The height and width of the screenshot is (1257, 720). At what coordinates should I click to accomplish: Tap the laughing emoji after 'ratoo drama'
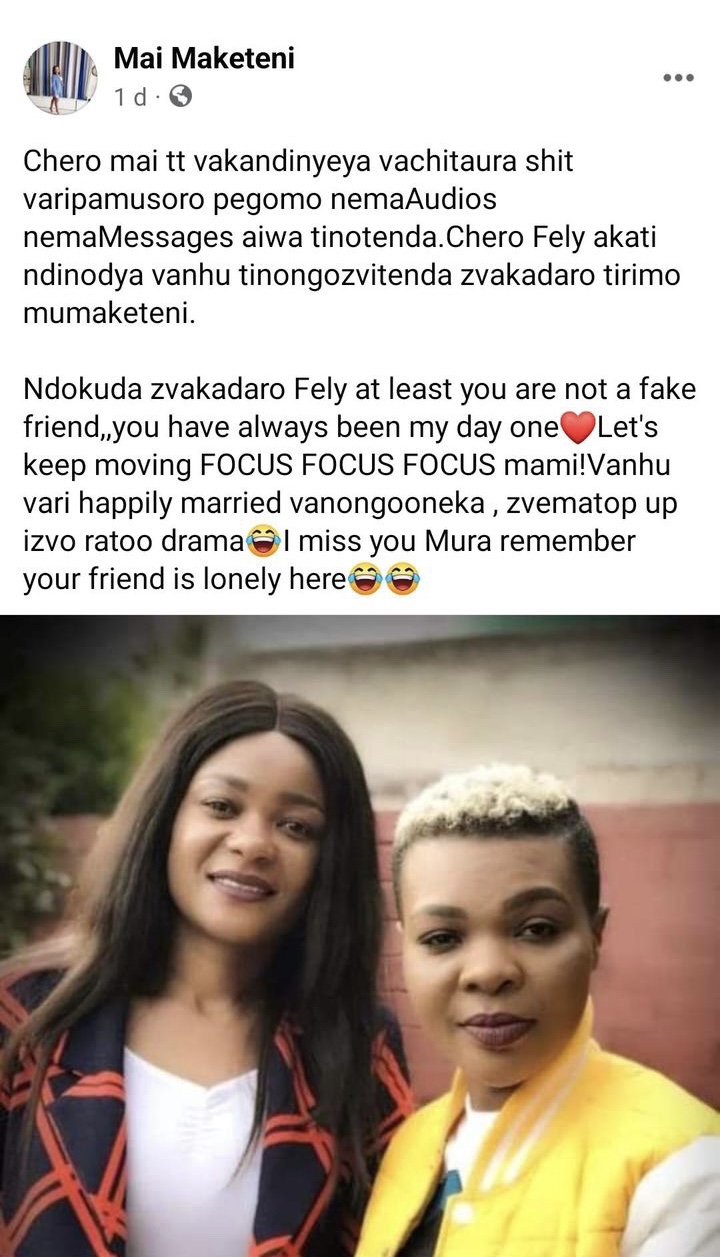(x=263, y=543)
